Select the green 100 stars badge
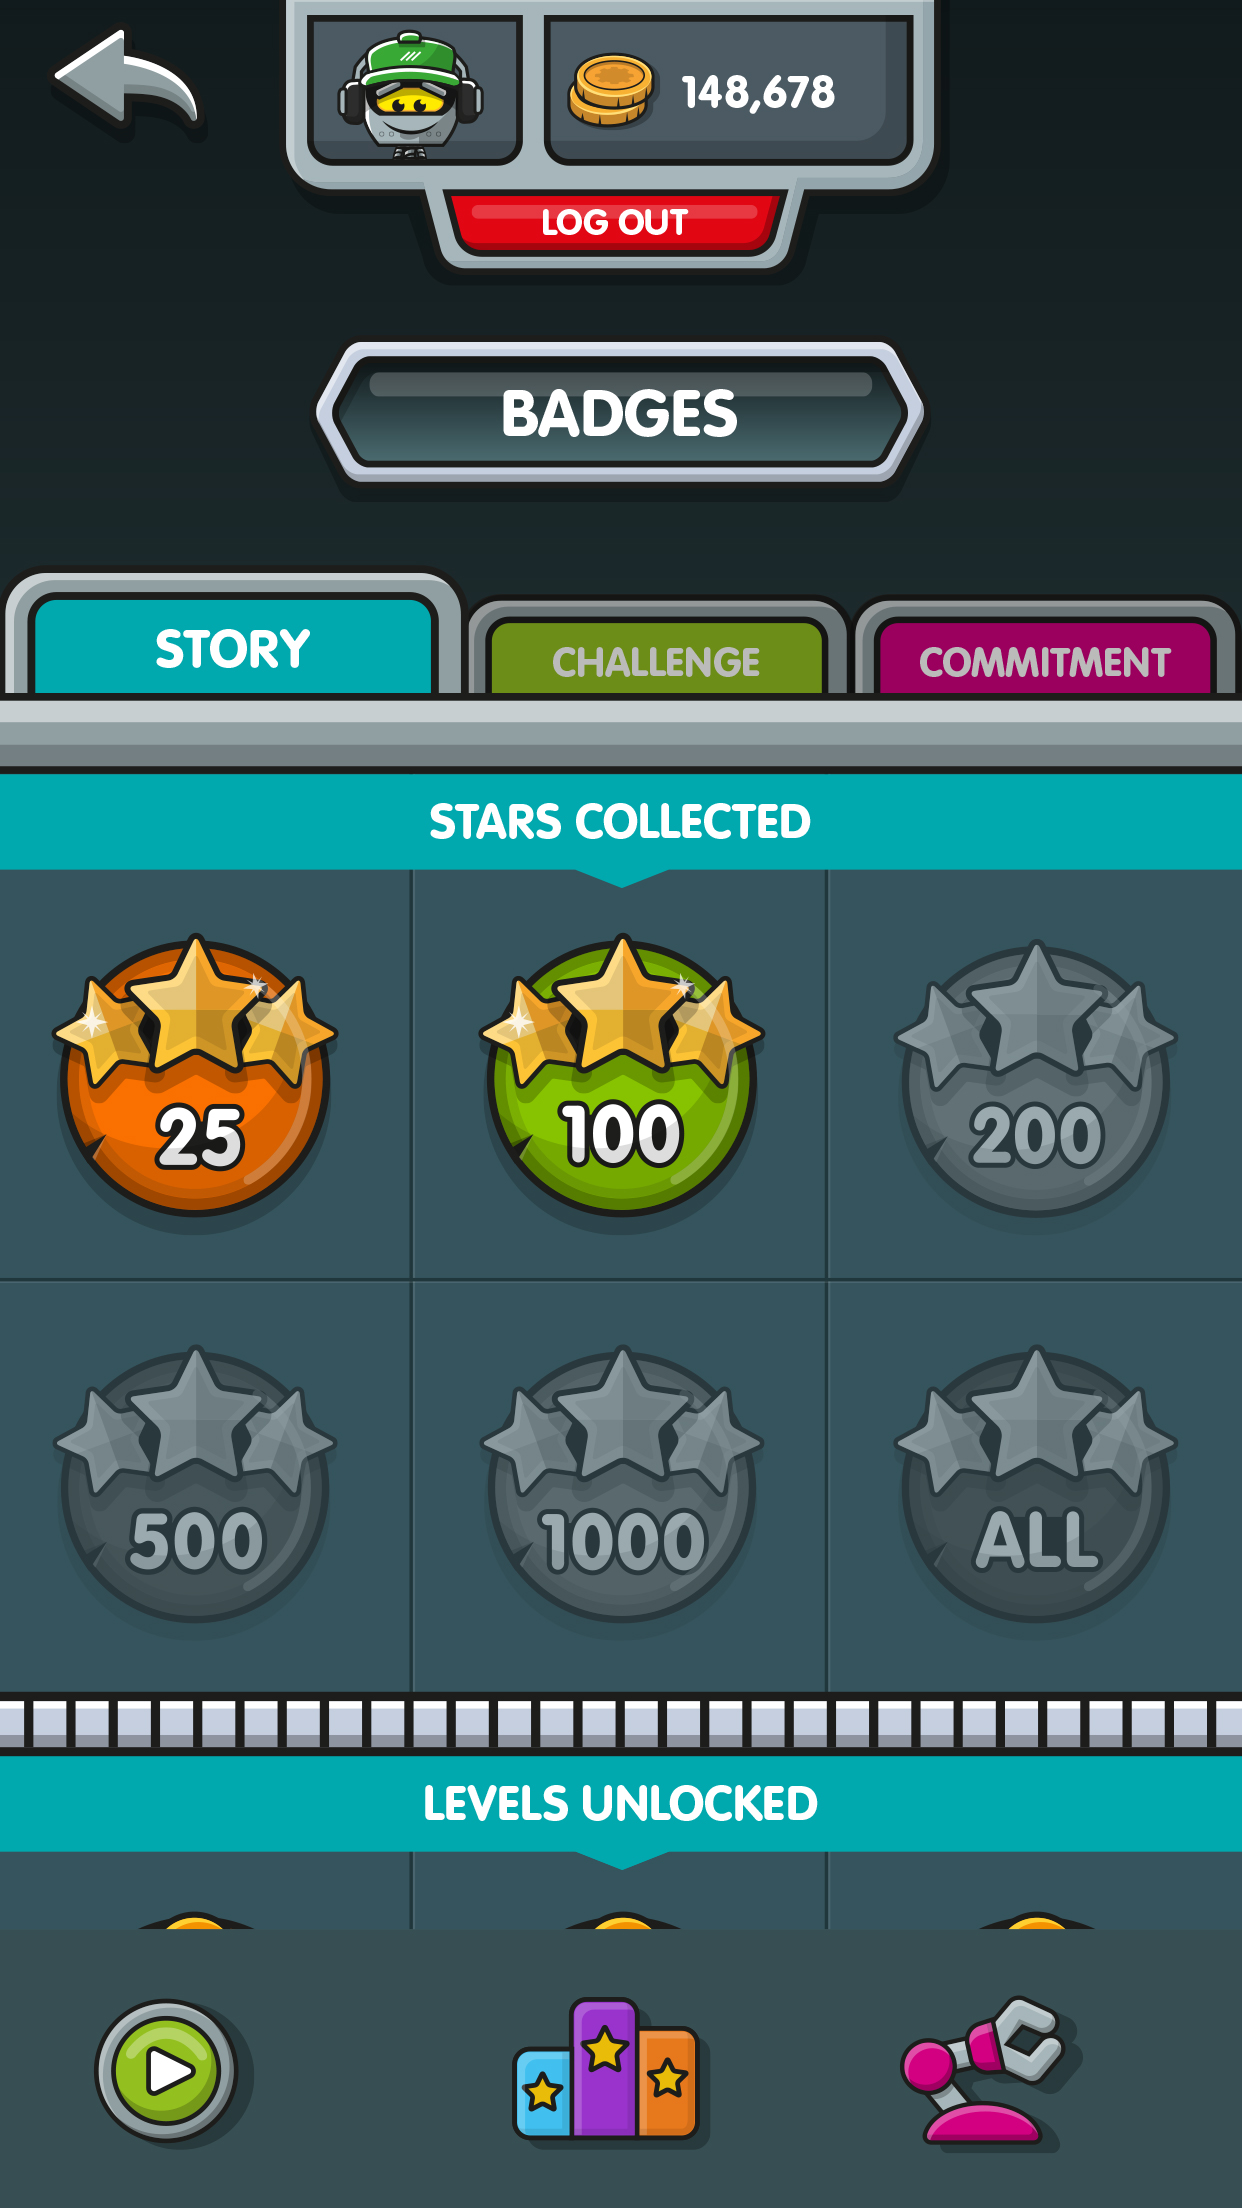The image size is (1242, 2208). 621,1076
